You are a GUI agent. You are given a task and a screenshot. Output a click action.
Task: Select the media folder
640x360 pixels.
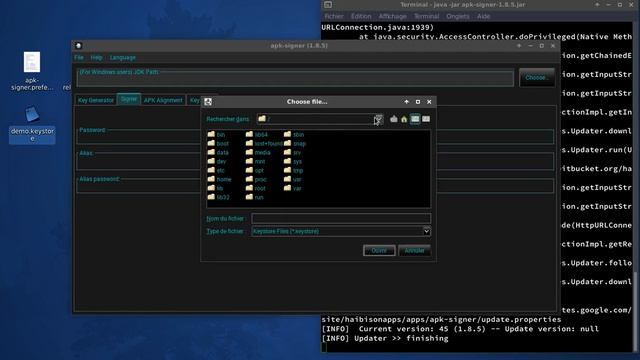[x=258, y=152]
